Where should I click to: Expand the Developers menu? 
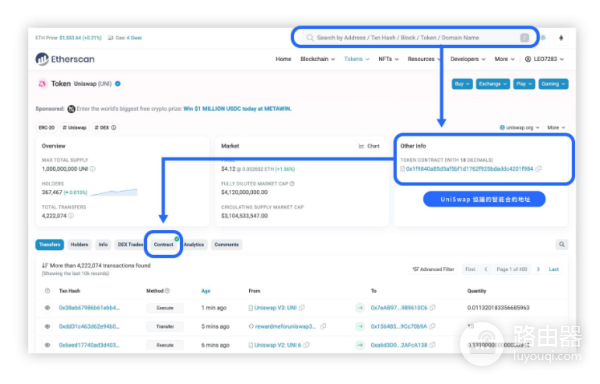468,59
